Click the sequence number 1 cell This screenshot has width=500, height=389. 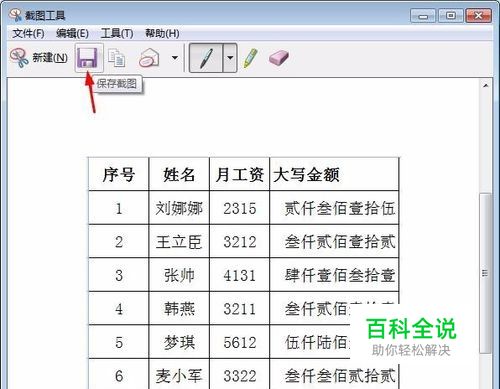[119, 208]
